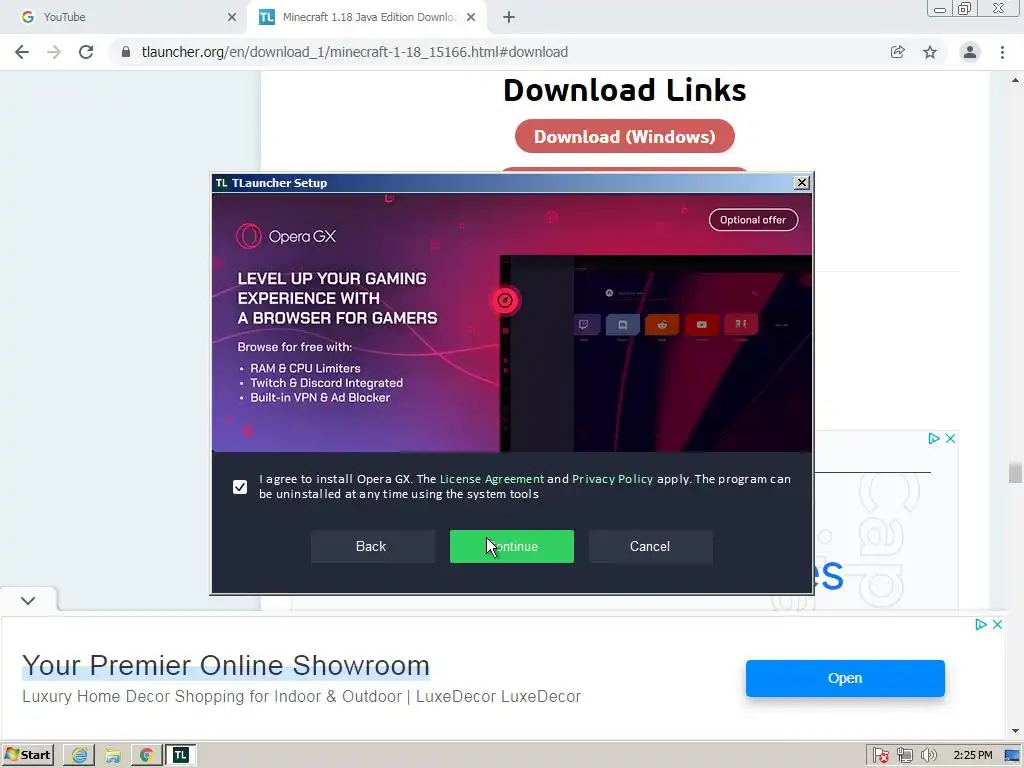
Task: Click the 2:25 PM system clock
Action: pos(972,755)
